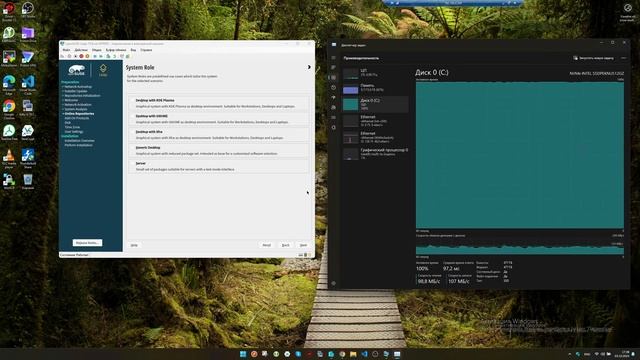Open VLC media player desktop shortcut

click(9, 158)
